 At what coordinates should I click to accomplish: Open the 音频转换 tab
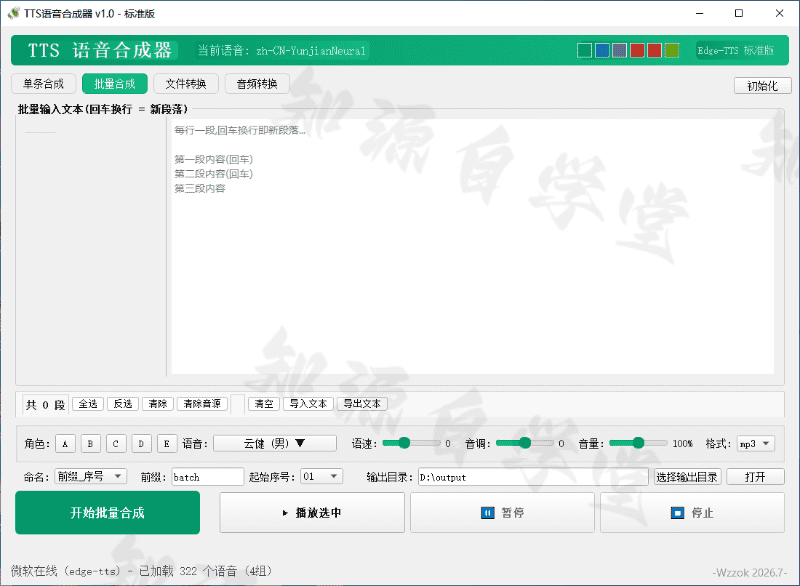click(257, 84)
